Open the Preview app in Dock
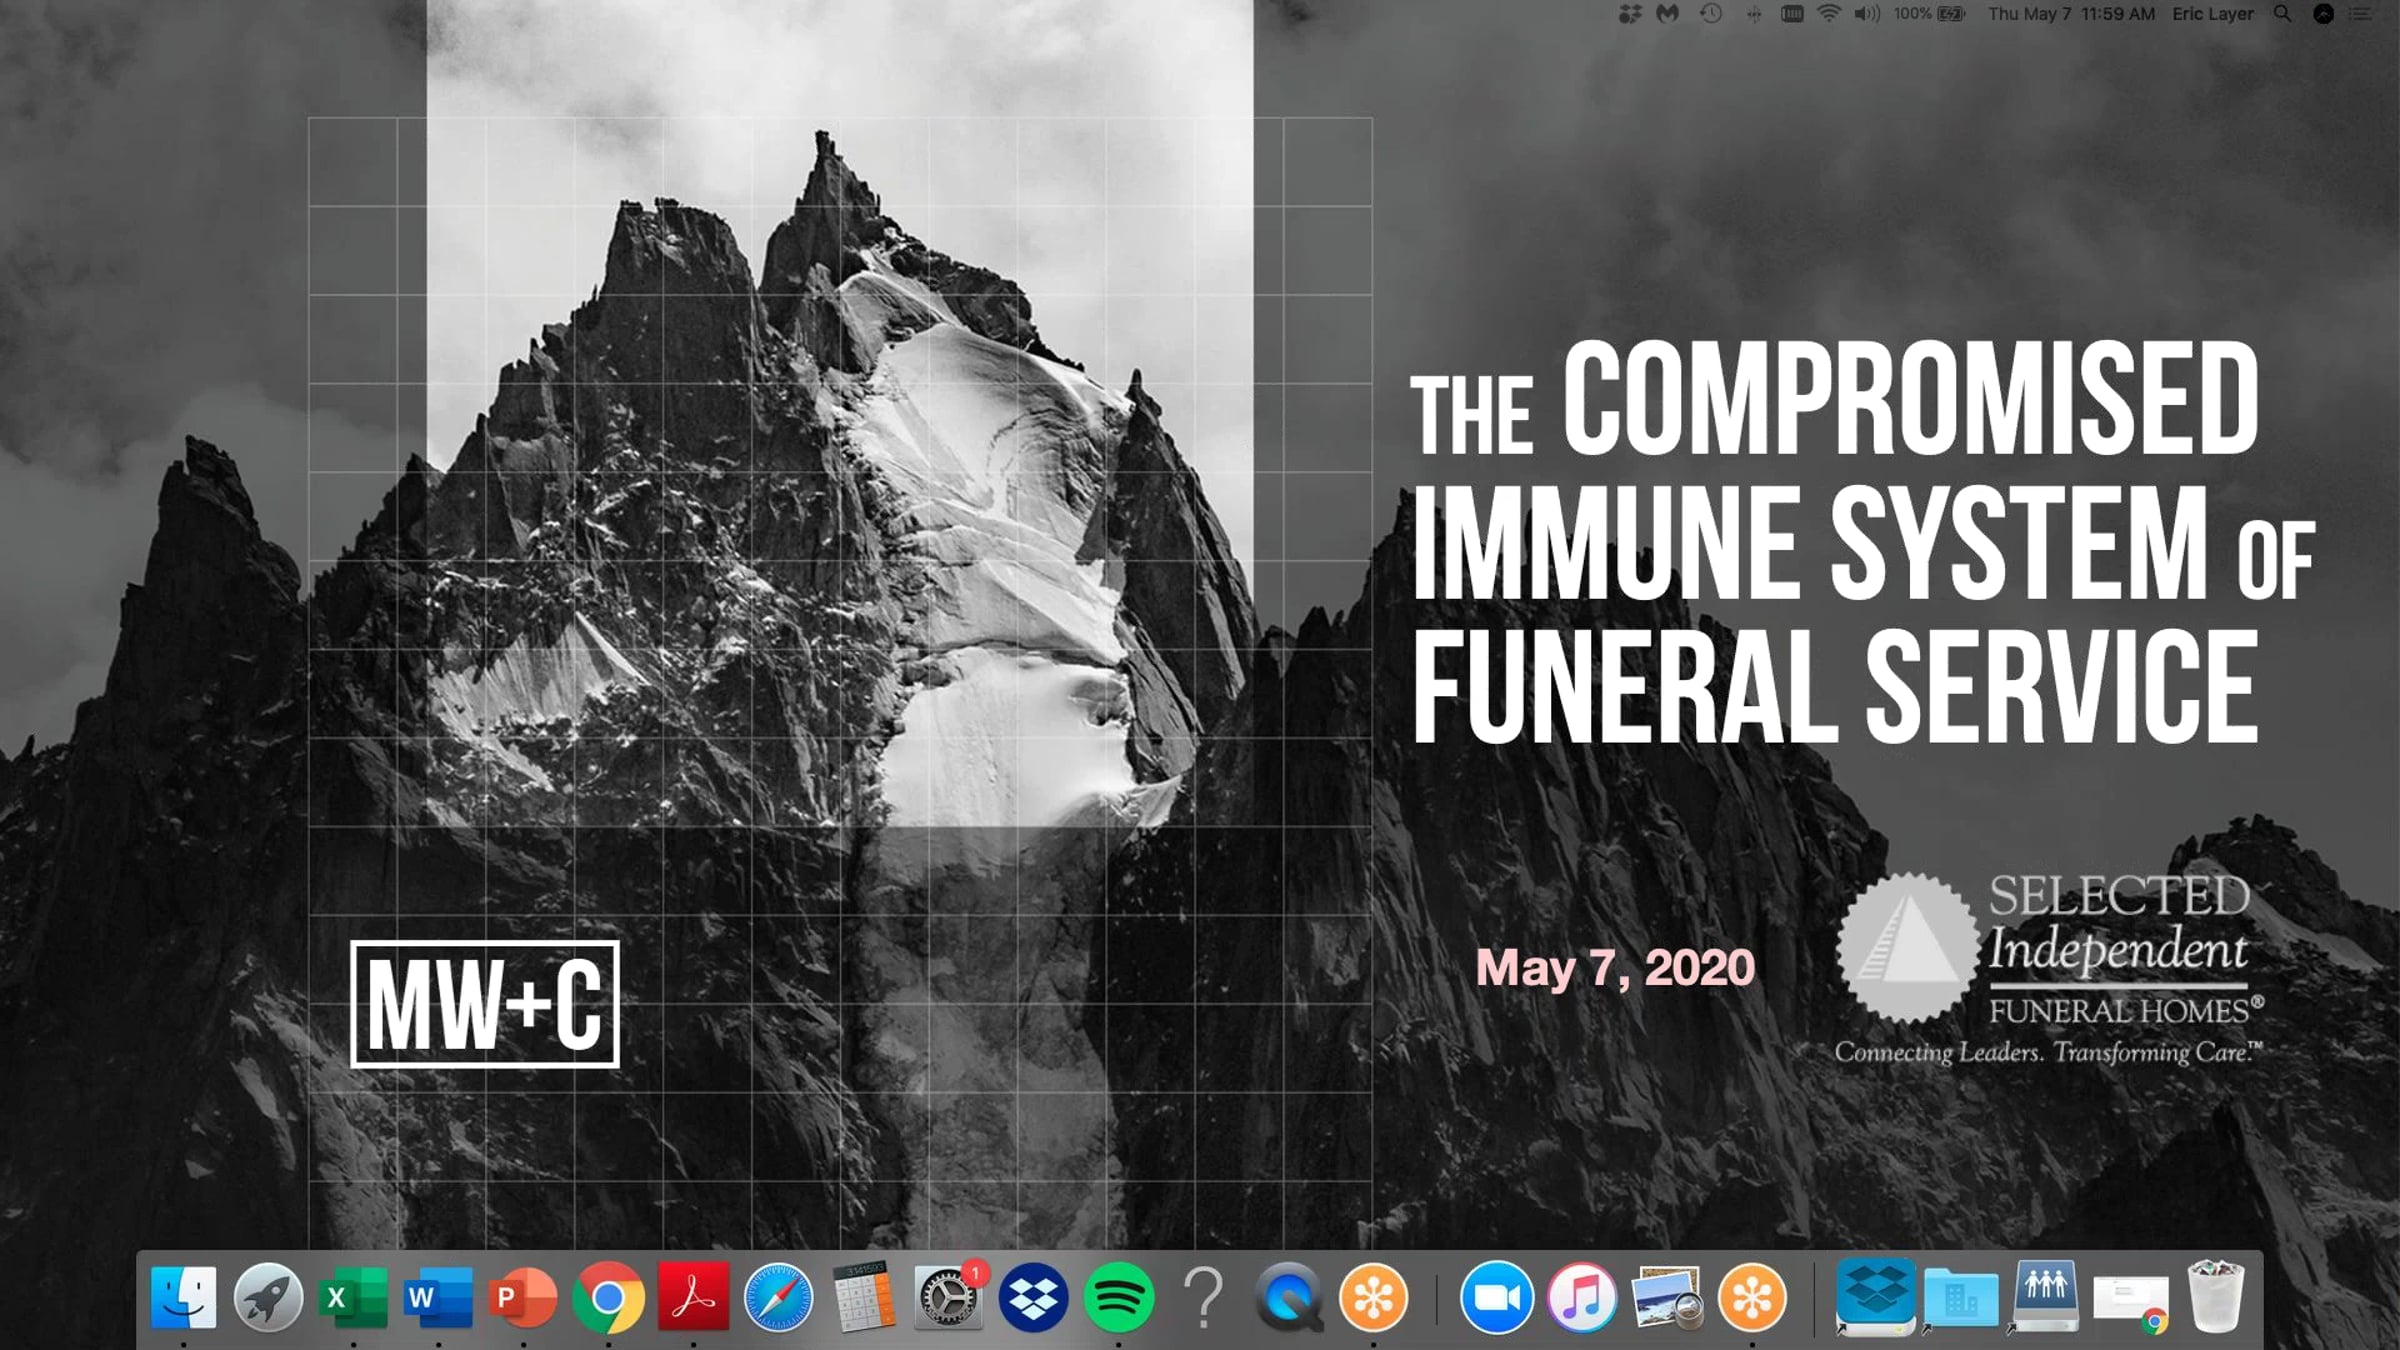Screen dimensions: 2400x1350 coord(1666,1297)
